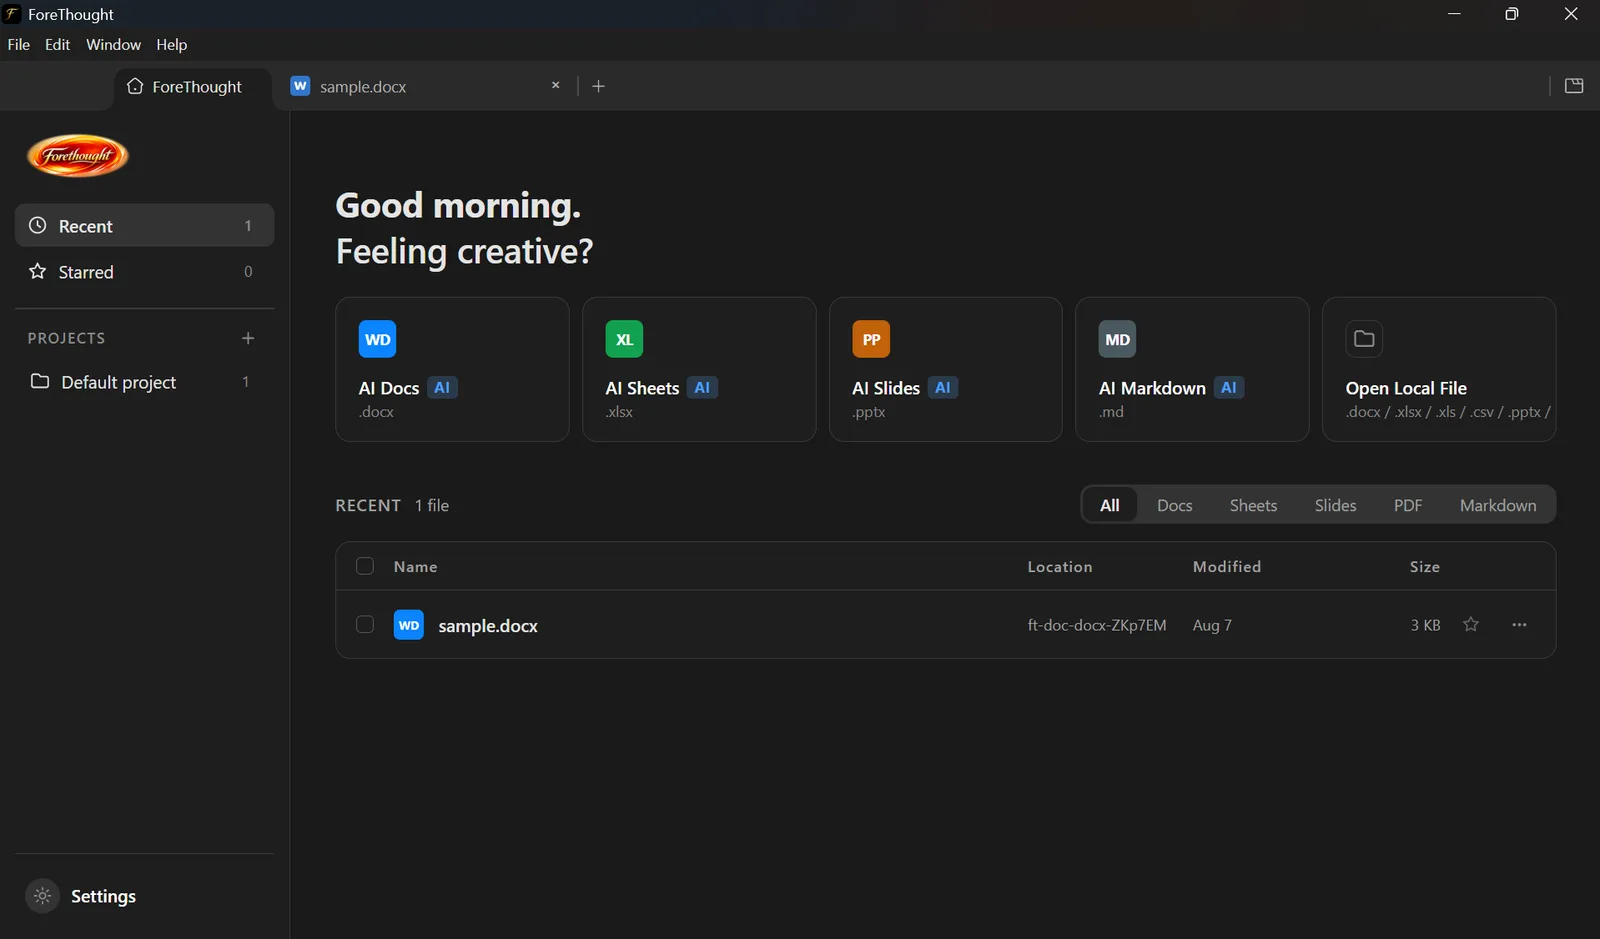Click the Aug 7 modified date
Screen dimensions: 1600x939
1212,625
